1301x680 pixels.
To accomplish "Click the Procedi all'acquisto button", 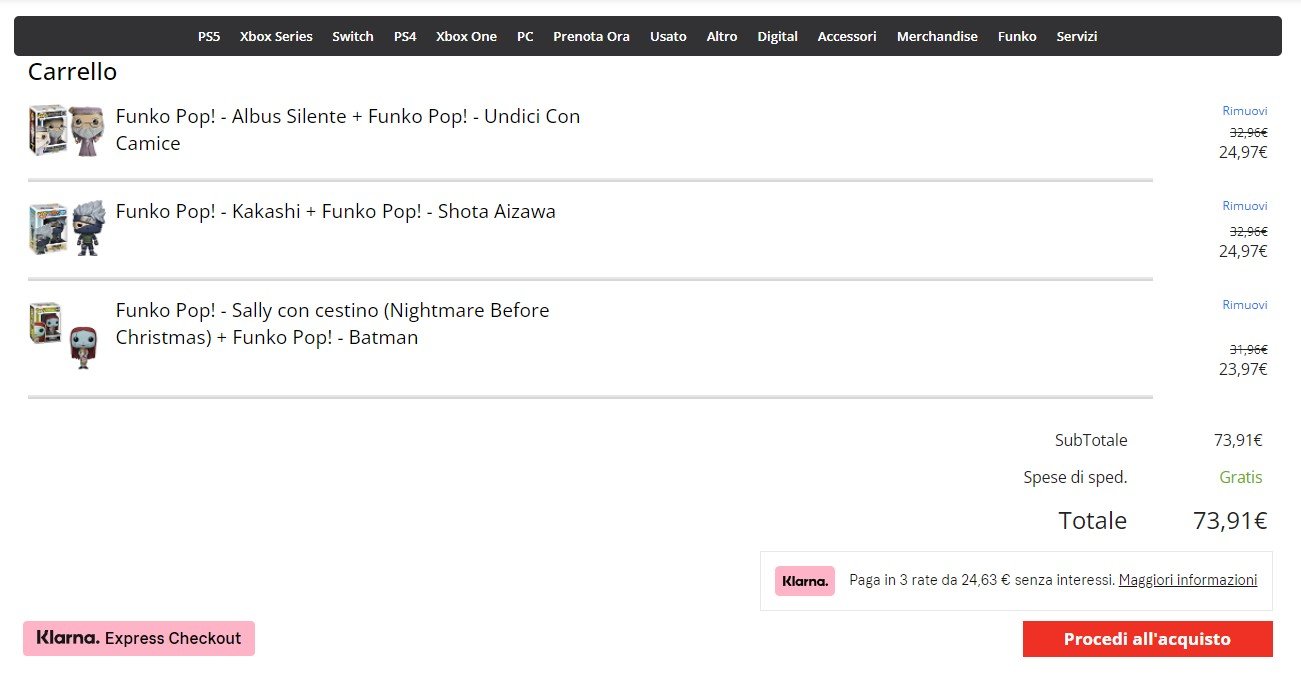I will tap(1147, 639).
